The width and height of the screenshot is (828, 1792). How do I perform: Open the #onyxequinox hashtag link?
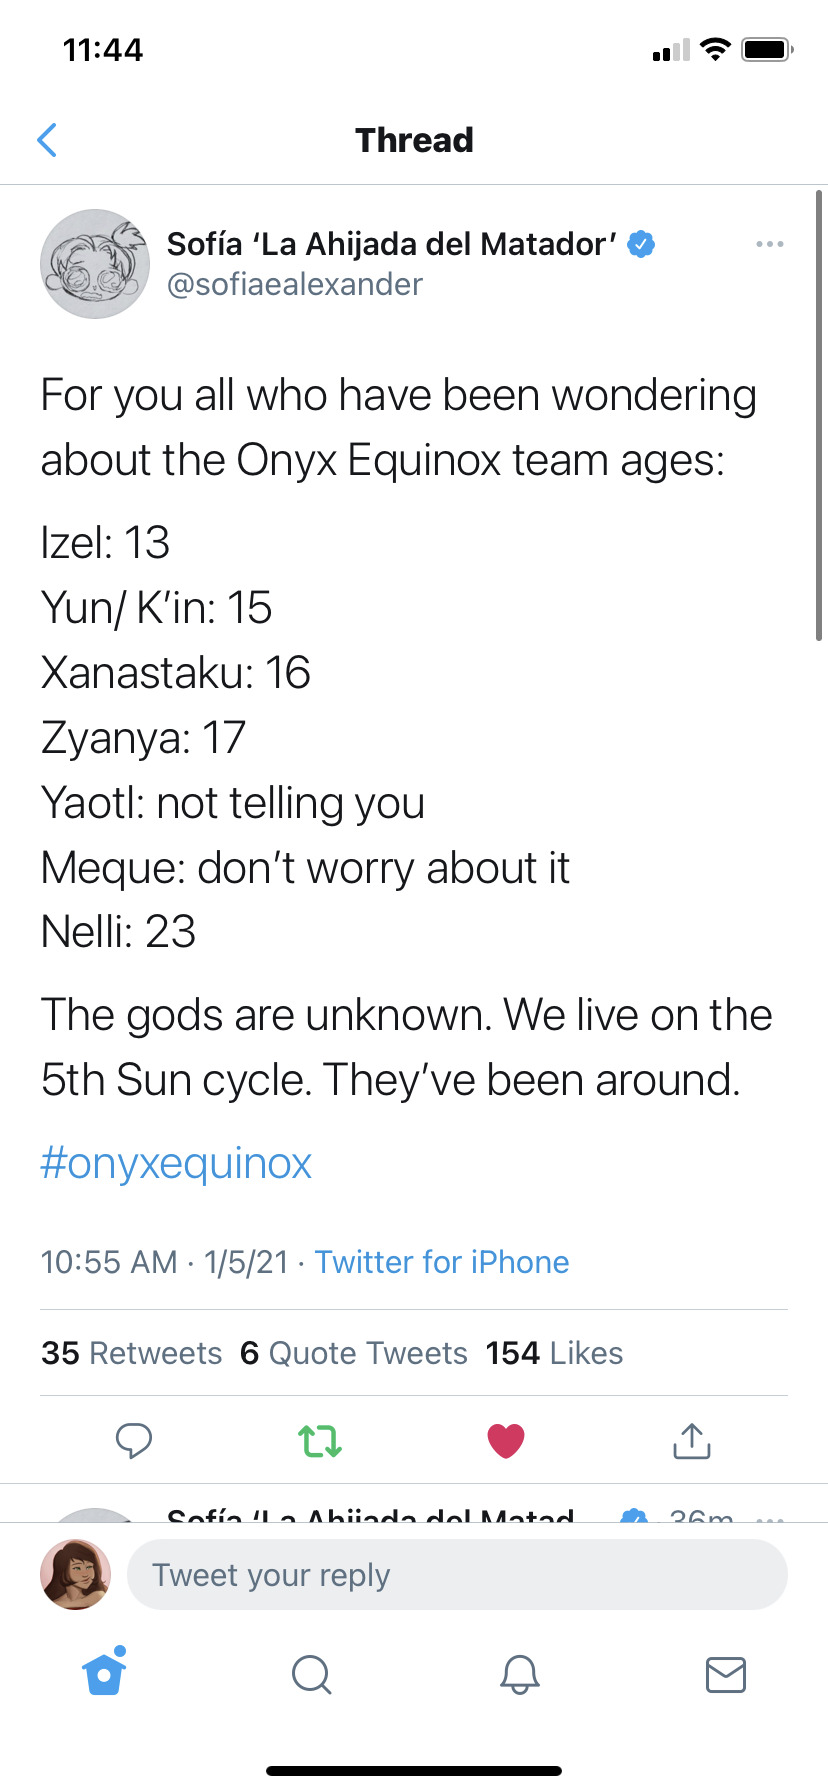coord(176,1163)
